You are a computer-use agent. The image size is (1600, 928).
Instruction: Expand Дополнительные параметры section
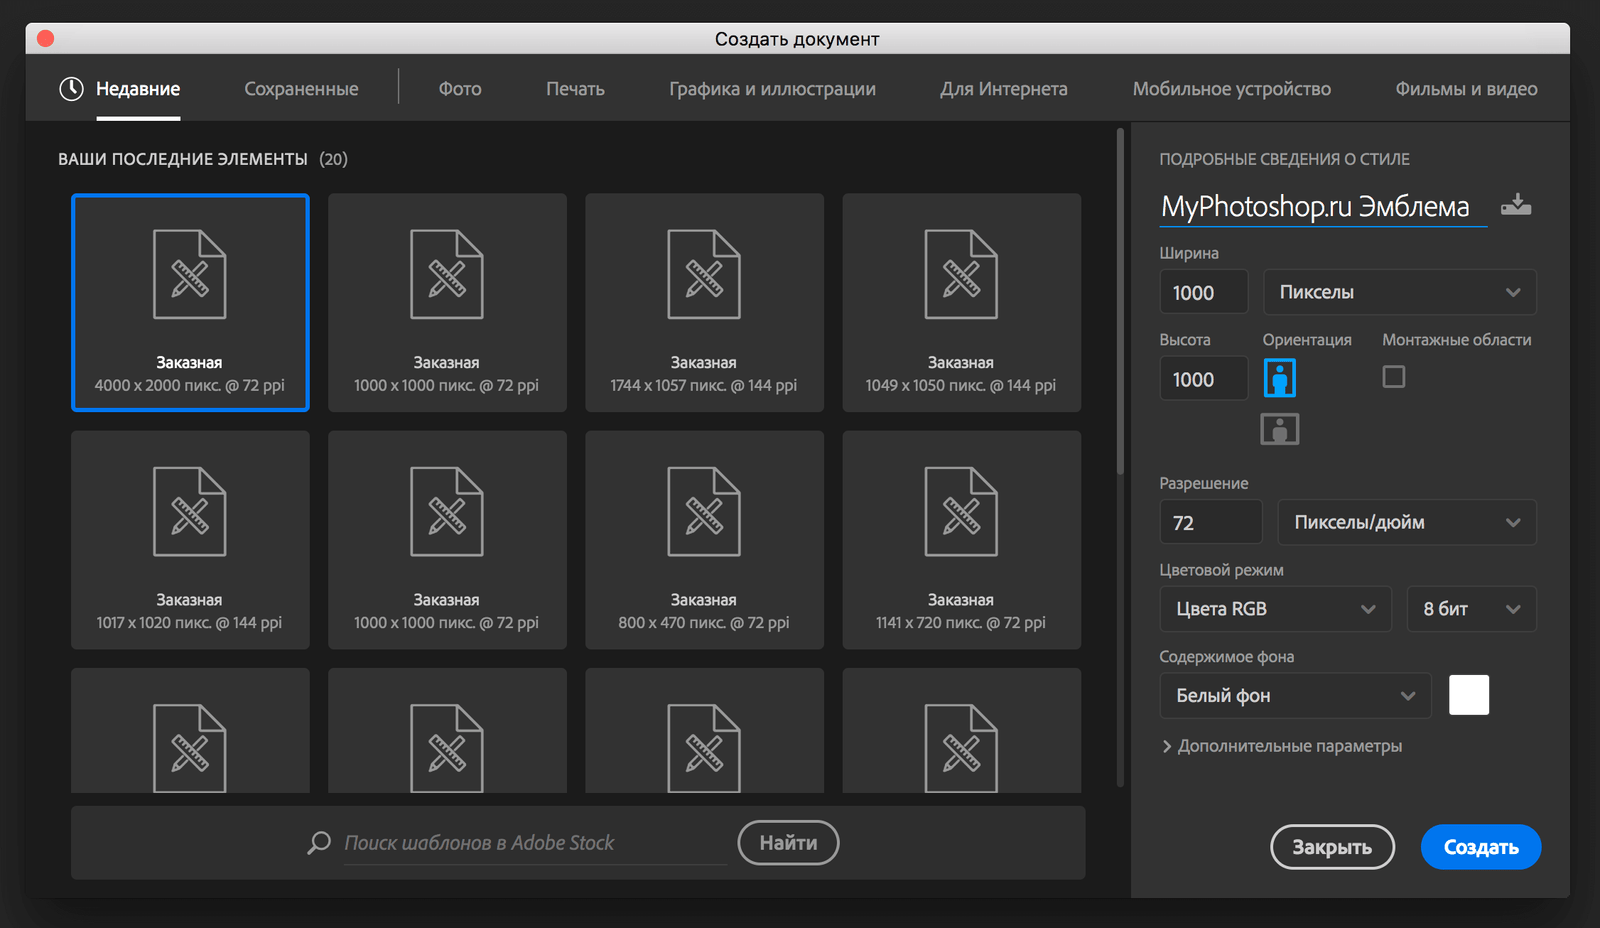tap(1281, 746)
